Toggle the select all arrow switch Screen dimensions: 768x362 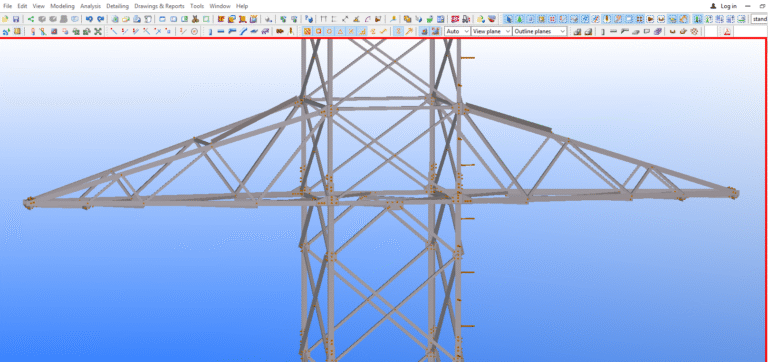click(509, 19)
